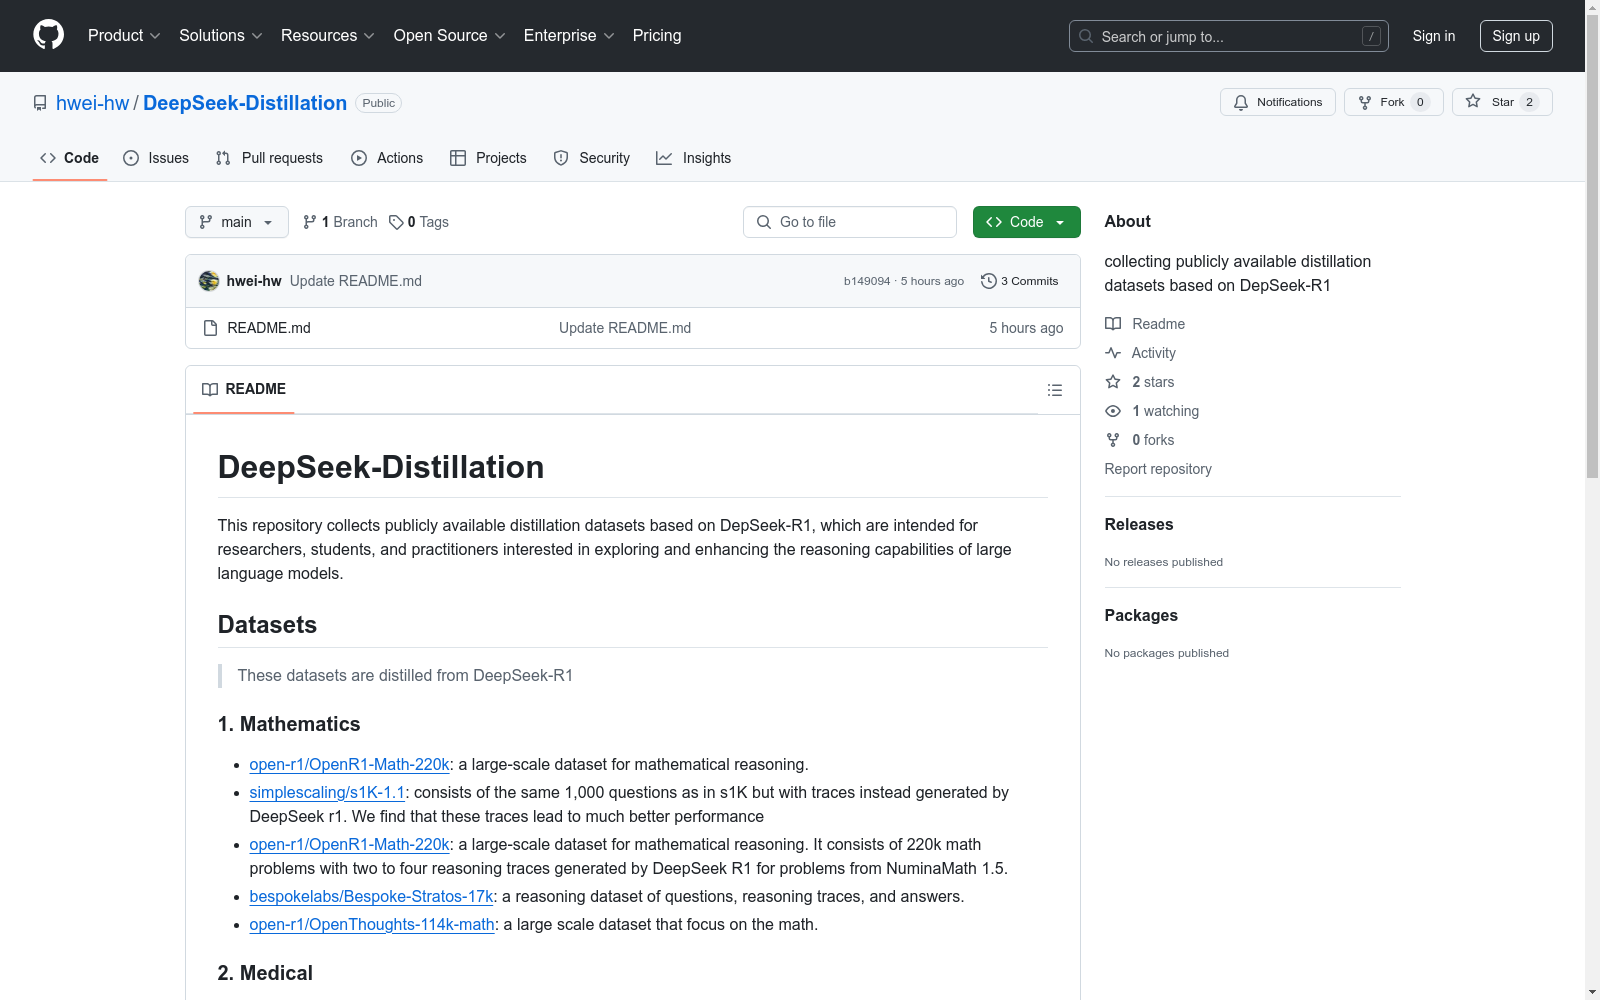Click the fork icon beside 0 forks
Screen dimensions: 1600x1000
point(1113,440)
